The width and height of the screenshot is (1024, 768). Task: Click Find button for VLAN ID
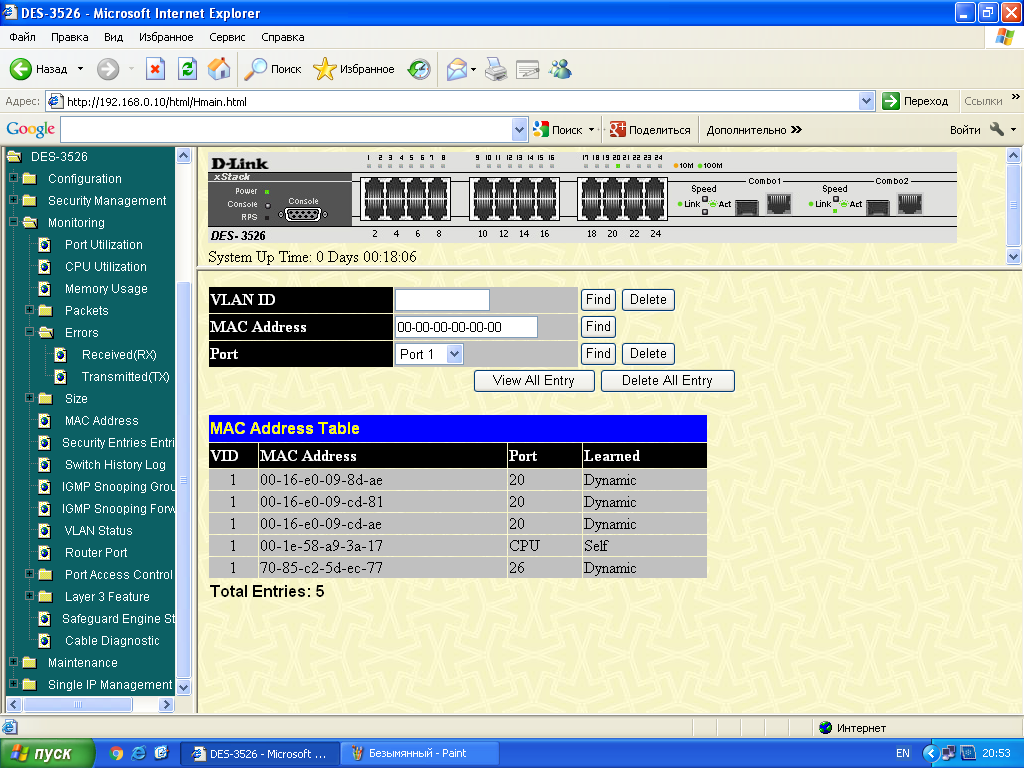[598, 300]
